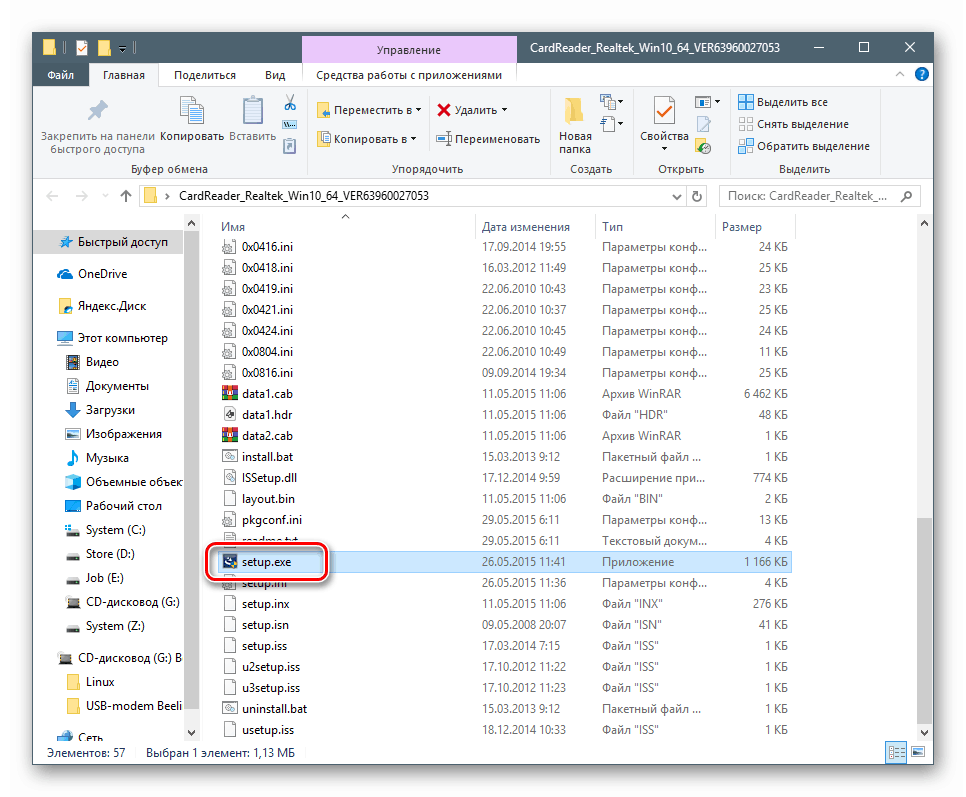The height and width of the screenshot is (797, 966).
Task: Expand the Delete dropdown arrow
Action: coord(504,110)
